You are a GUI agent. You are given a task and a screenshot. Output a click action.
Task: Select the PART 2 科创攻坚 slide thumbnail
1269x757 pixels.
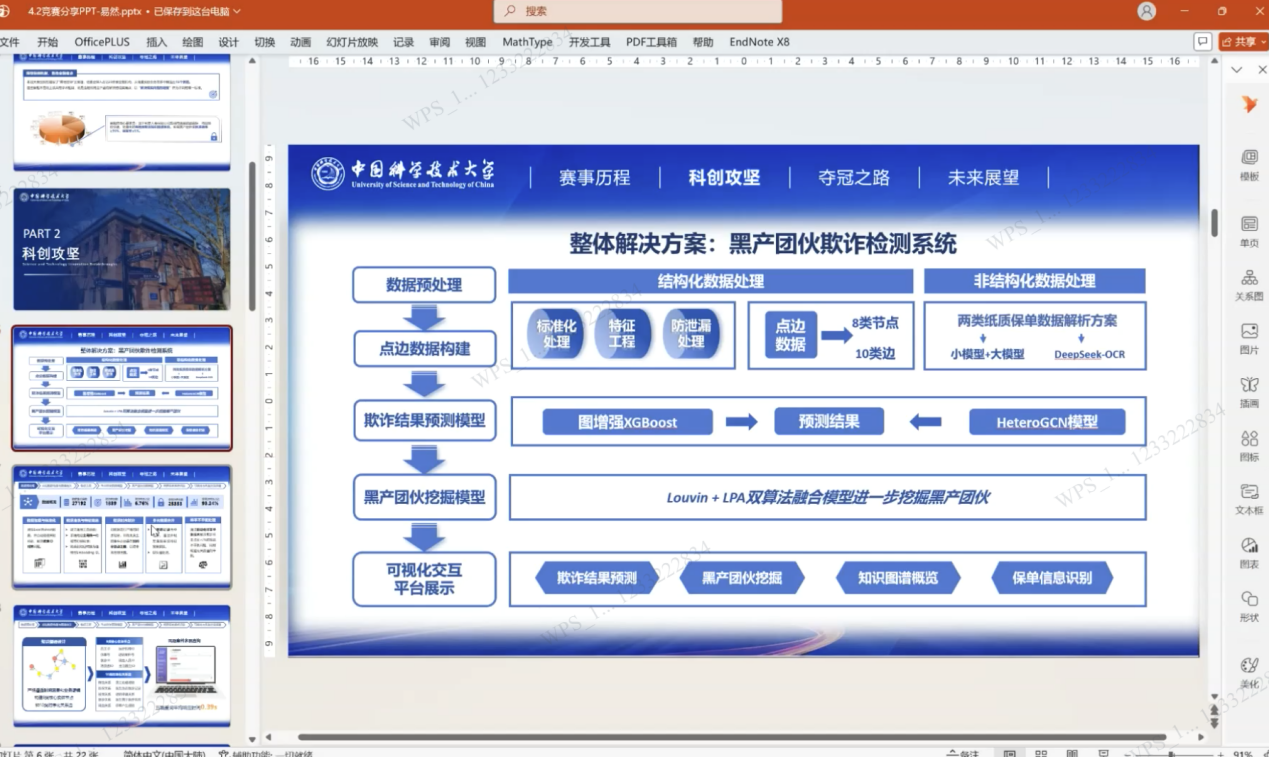pos(121,249)
